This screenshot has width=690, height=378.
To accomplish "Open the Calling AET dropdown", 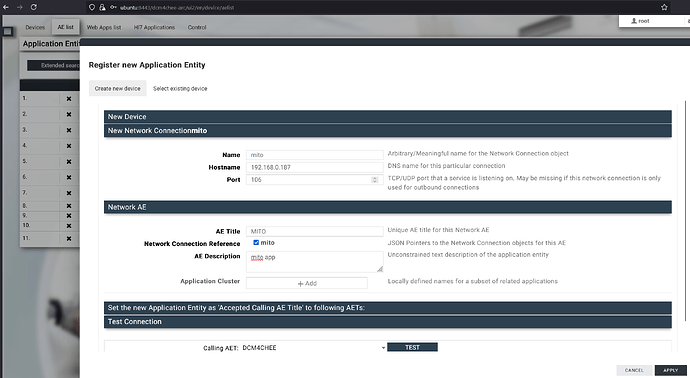I will (x=313, y=348).
